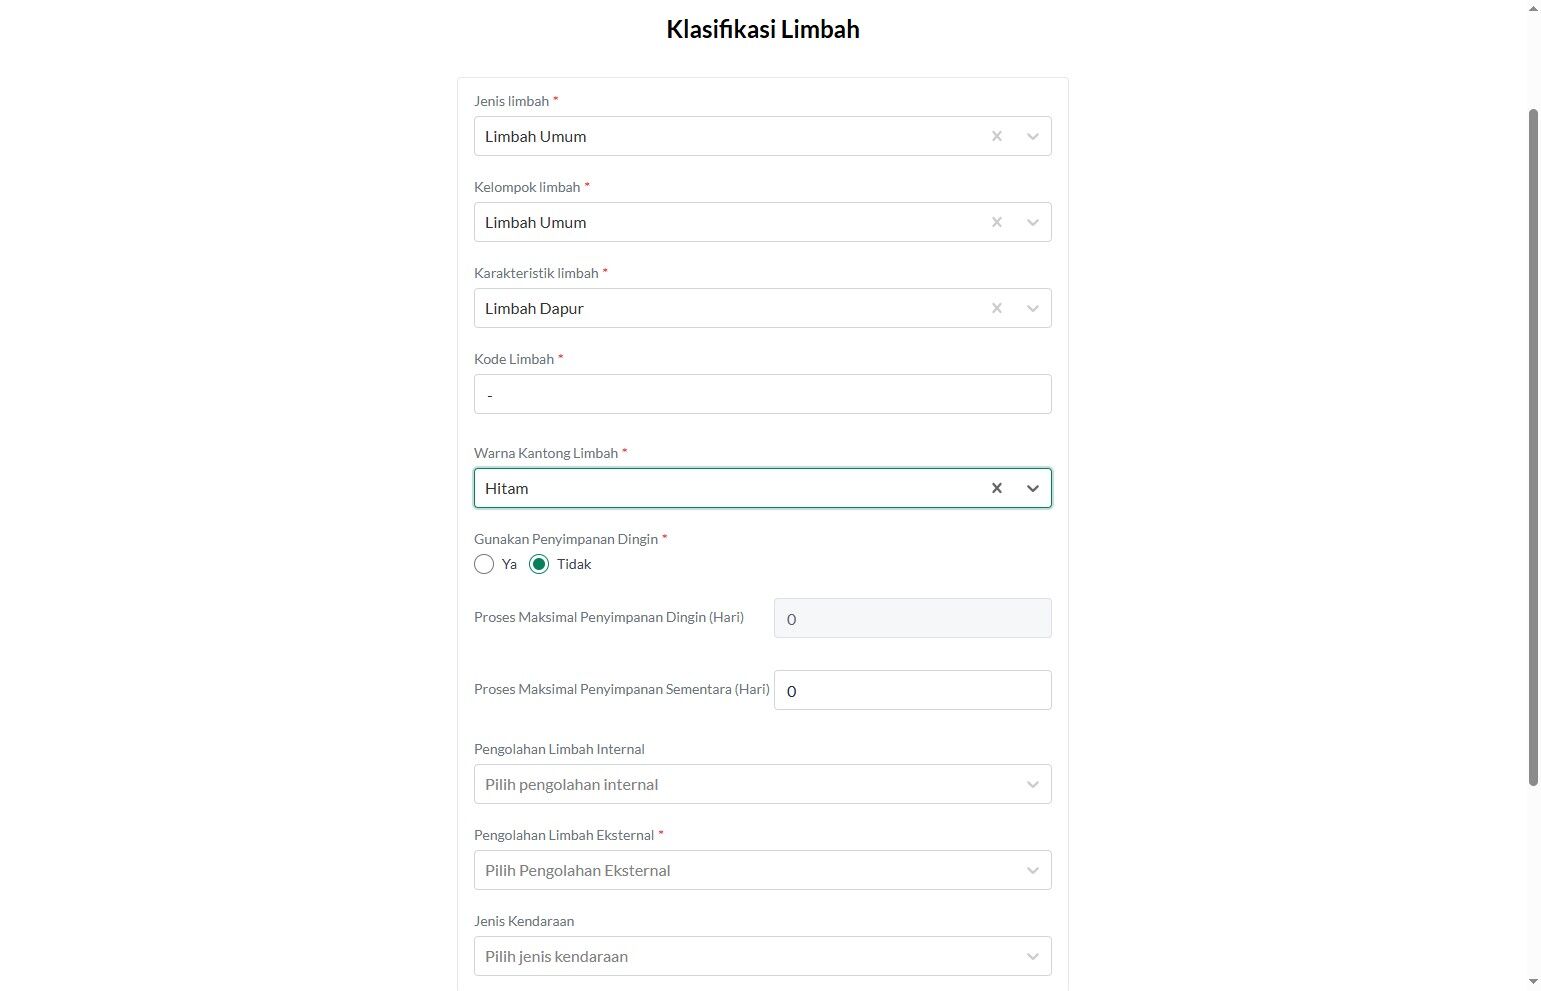The width and height of the screenshot is (1541, 991).
Task: Clear the Karakteristik limbah selection
Action: pos(996,308)
